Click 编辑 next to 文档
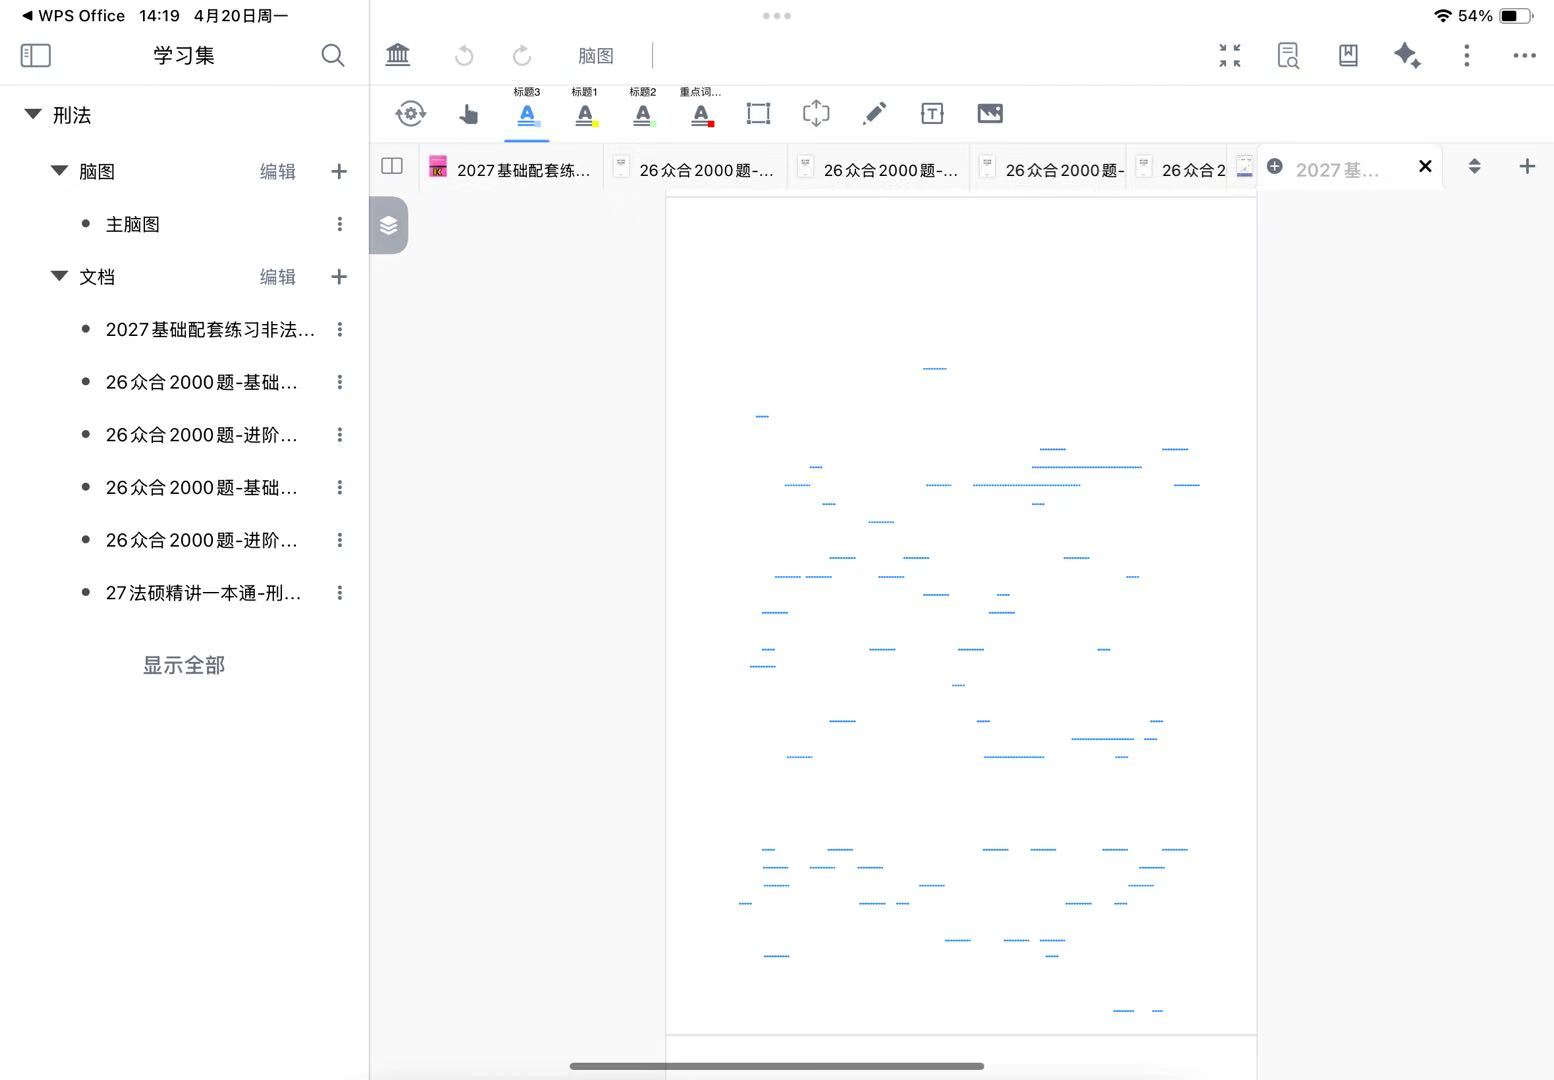 click(277, 277)
